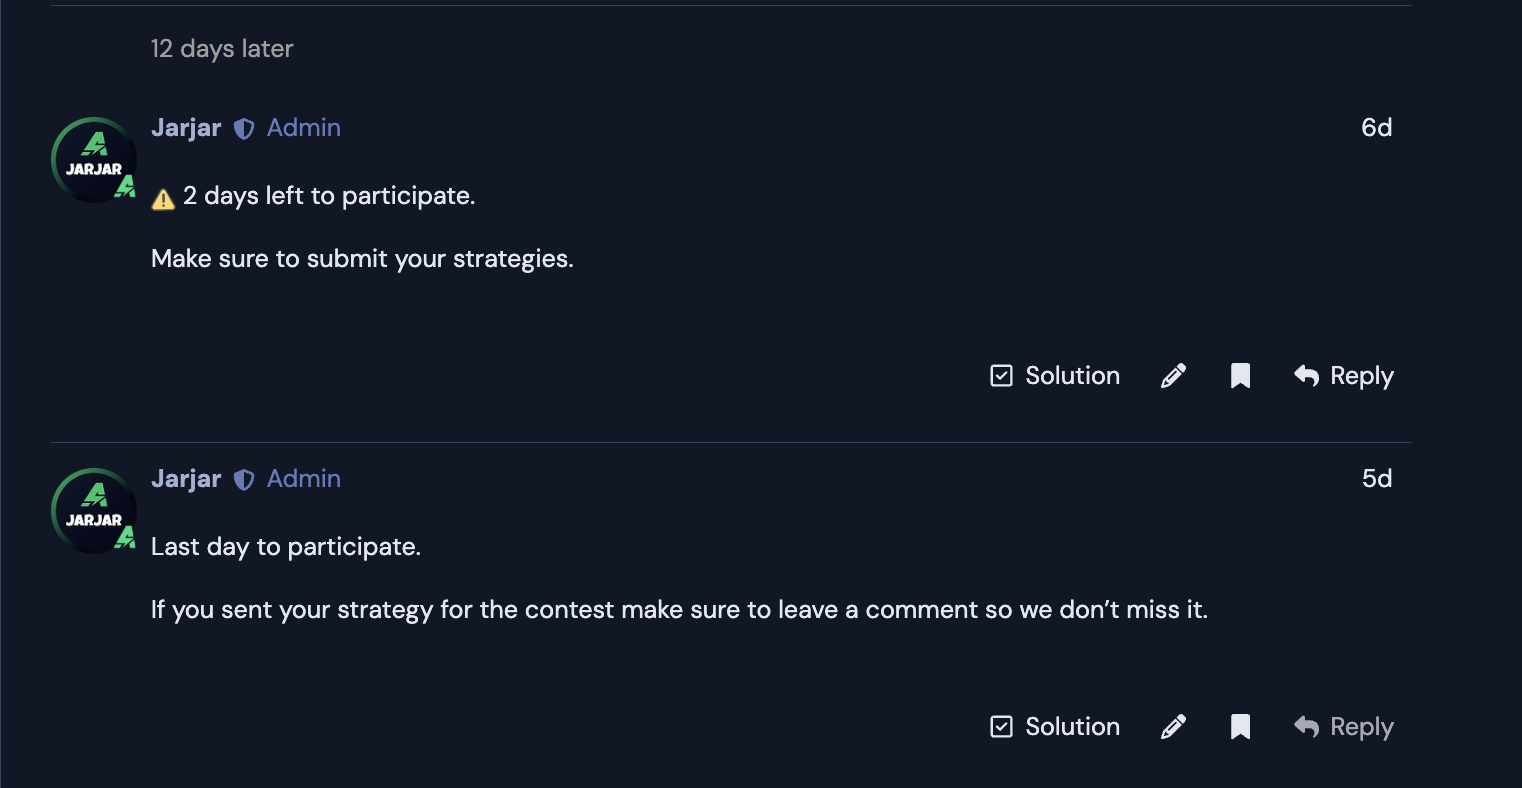Image resolution: width=1522 pixels, height=788 pixels.
Task: Click the "5d" post timestamp
Action: click(x=1376, y=479)
